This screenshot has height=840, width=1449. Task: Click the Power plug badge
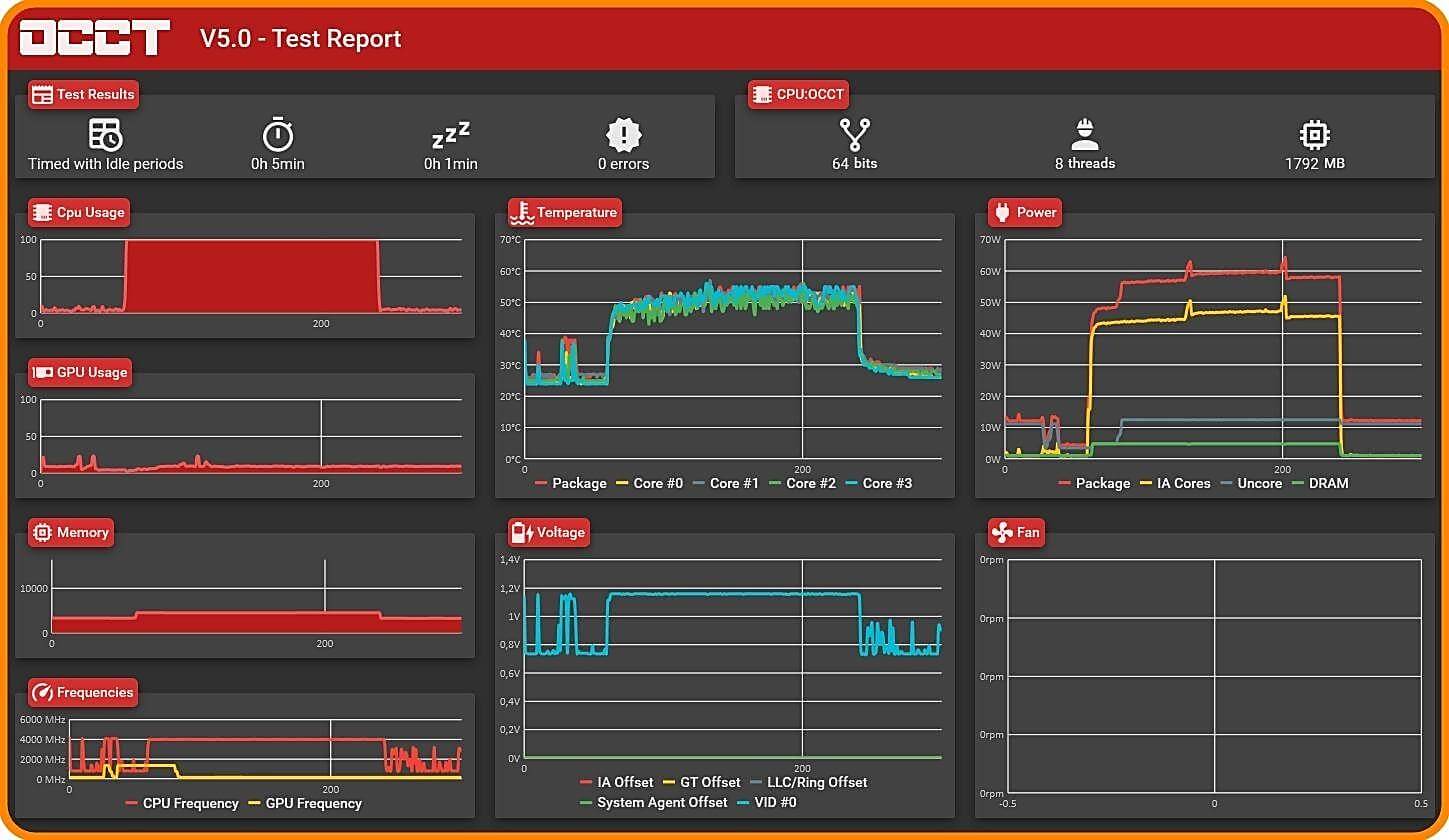pos(1025,212)
